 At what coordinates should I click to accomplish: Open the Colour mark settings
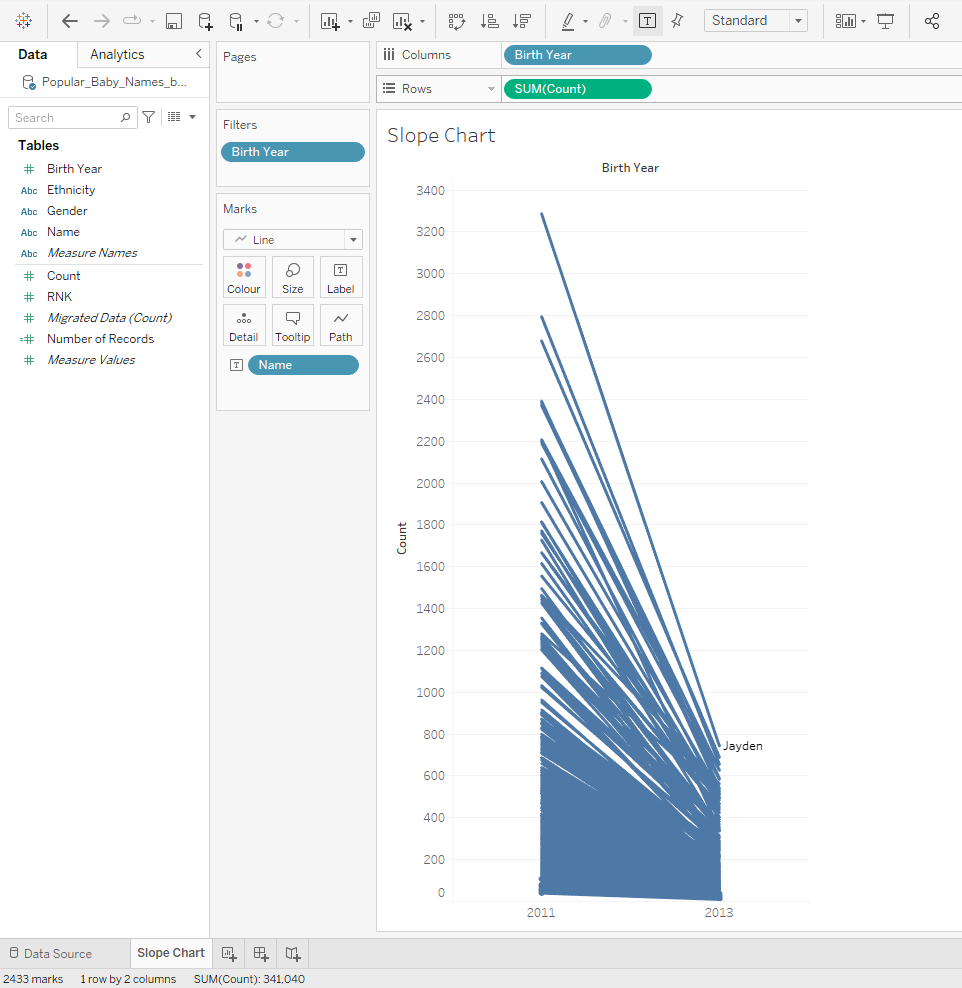tap(244, 277)
